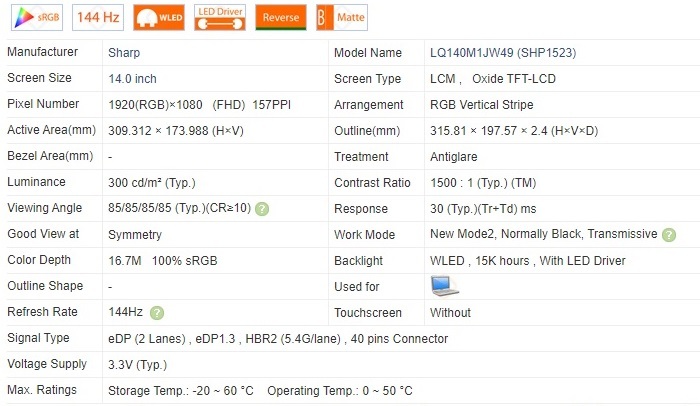Click the New Mode2, Normally Black text
The image size is (700, 406).
(x=506, y=234)
